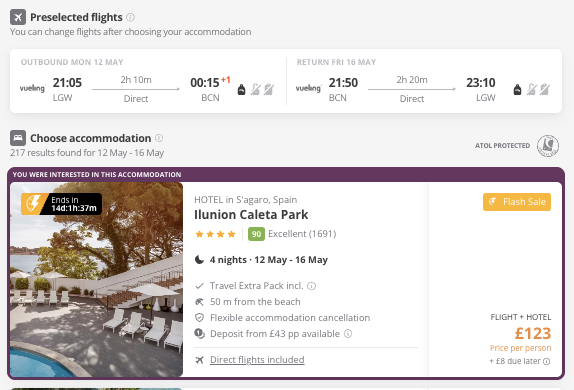Open info icon next to Choose accommodation
Viewport: 574px width, 390px height.
pyautogui.click(x=159, y=138)
